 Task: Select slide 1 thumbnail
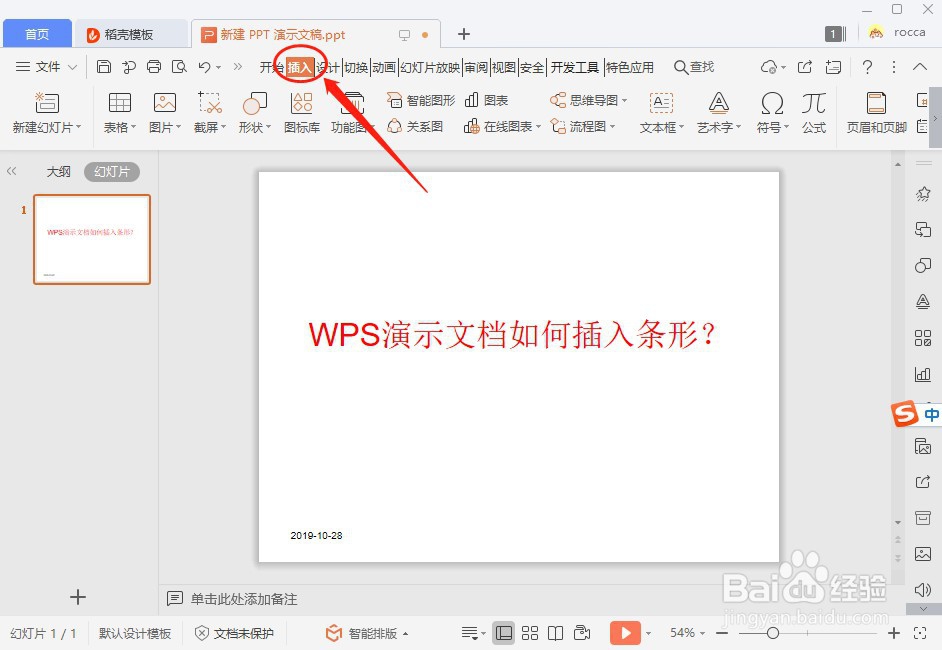click(92, 239)
